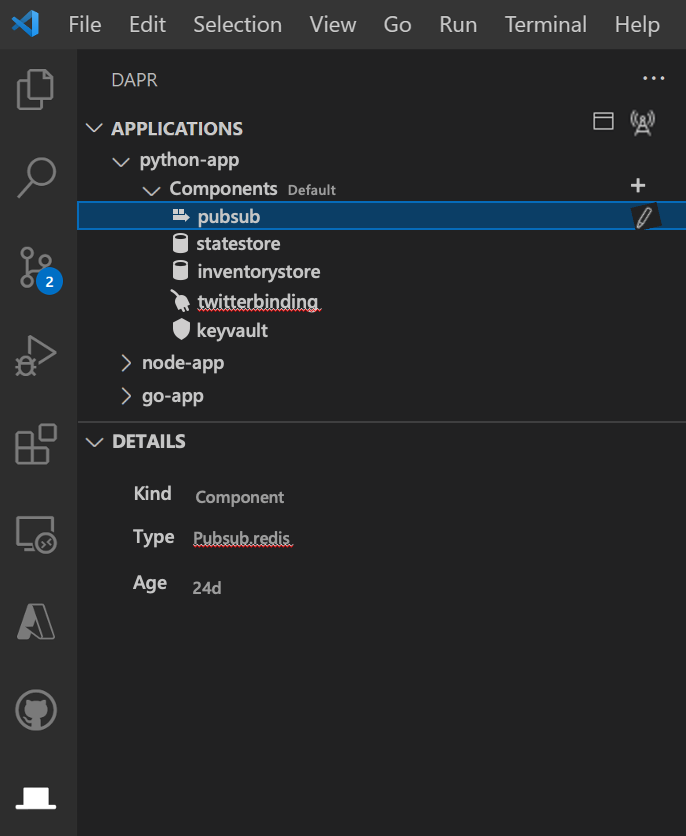Open the Explorer view in activity bar
The image size is (686, 836).
coord(35,89)
